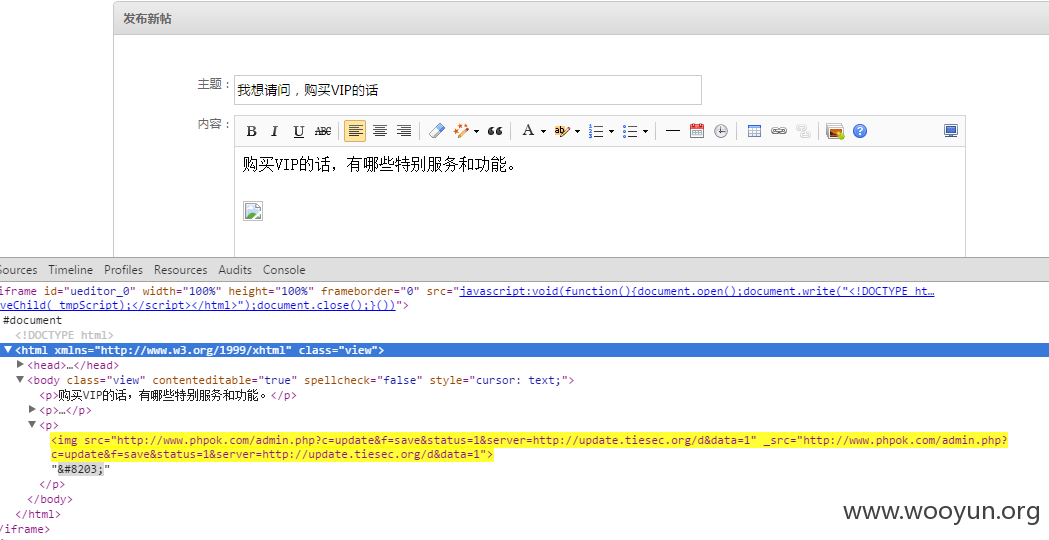Insert a horizontal rule
1049x540 pixels.
click(x=673, y=131)
